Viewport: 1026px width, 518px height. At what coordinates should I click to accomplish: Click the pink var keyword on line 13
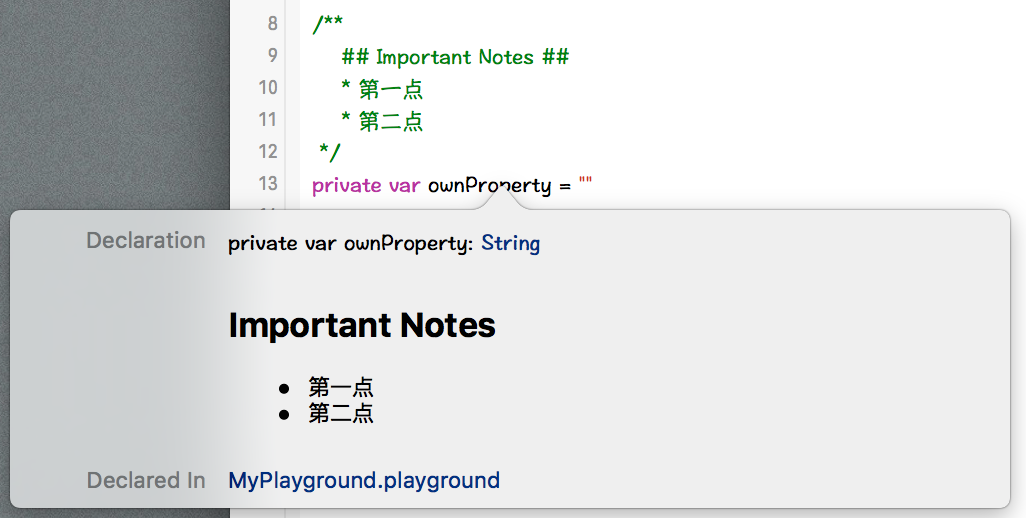click(404, 185)
